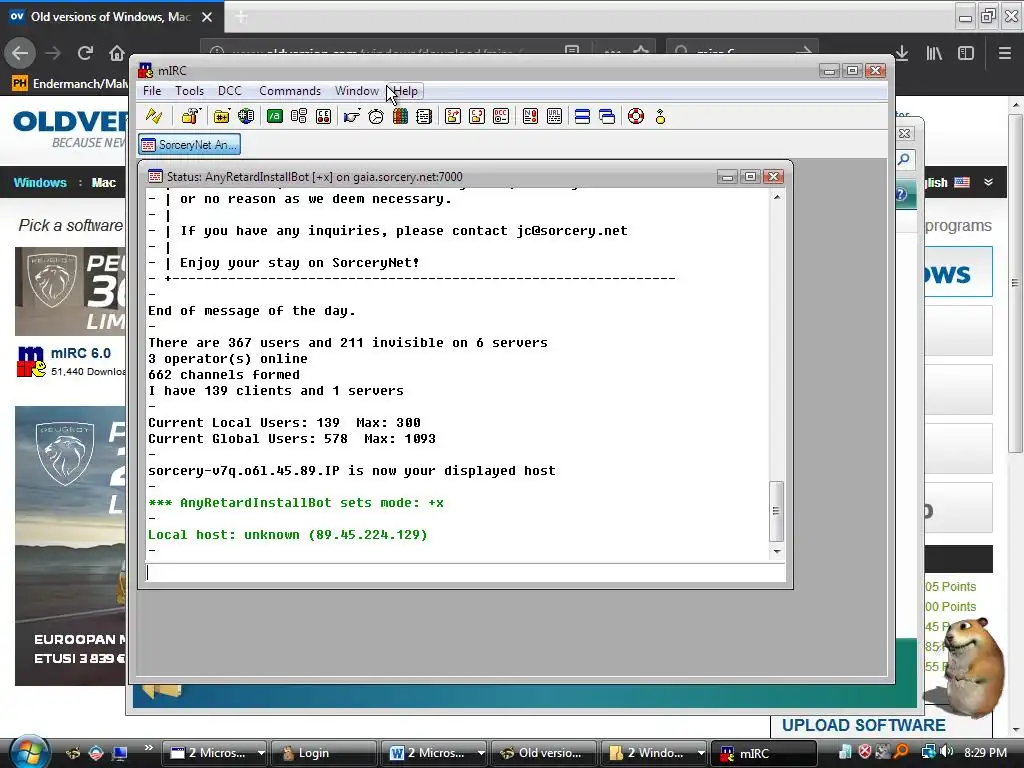Image resolution: width=1024 pixels, height=768 pixels.
Task: Close the Old versions of Windows tab
Action: coord(207,17)
